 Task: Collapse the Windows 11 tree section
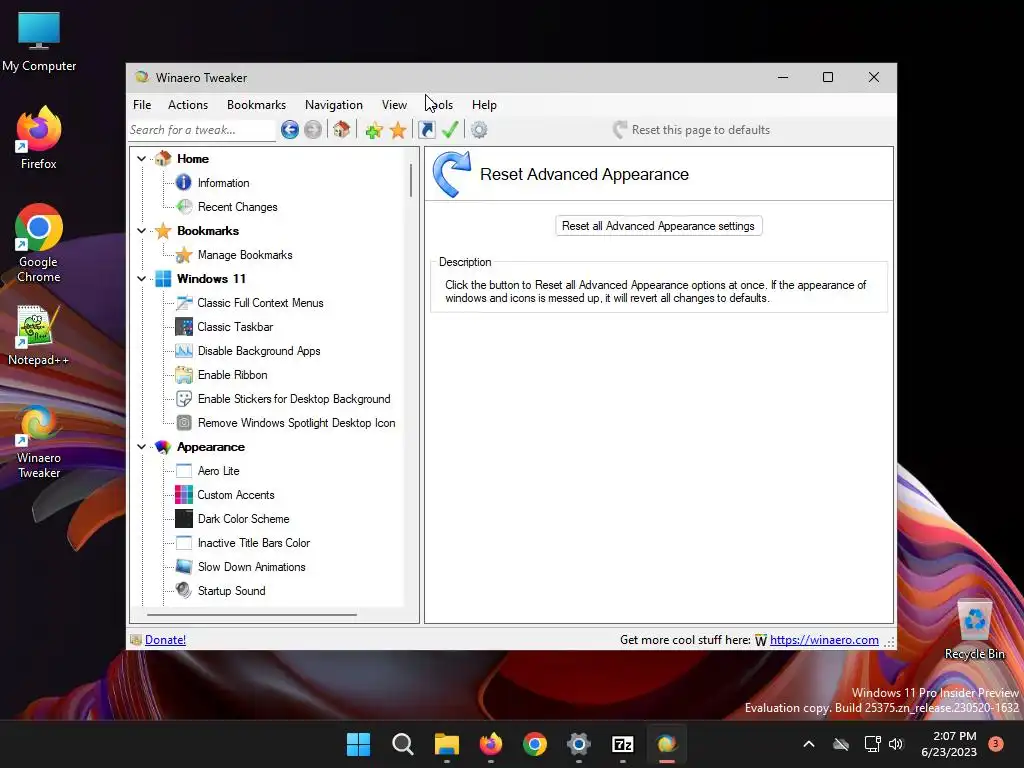pyautogui.click(x=141, y=279)
